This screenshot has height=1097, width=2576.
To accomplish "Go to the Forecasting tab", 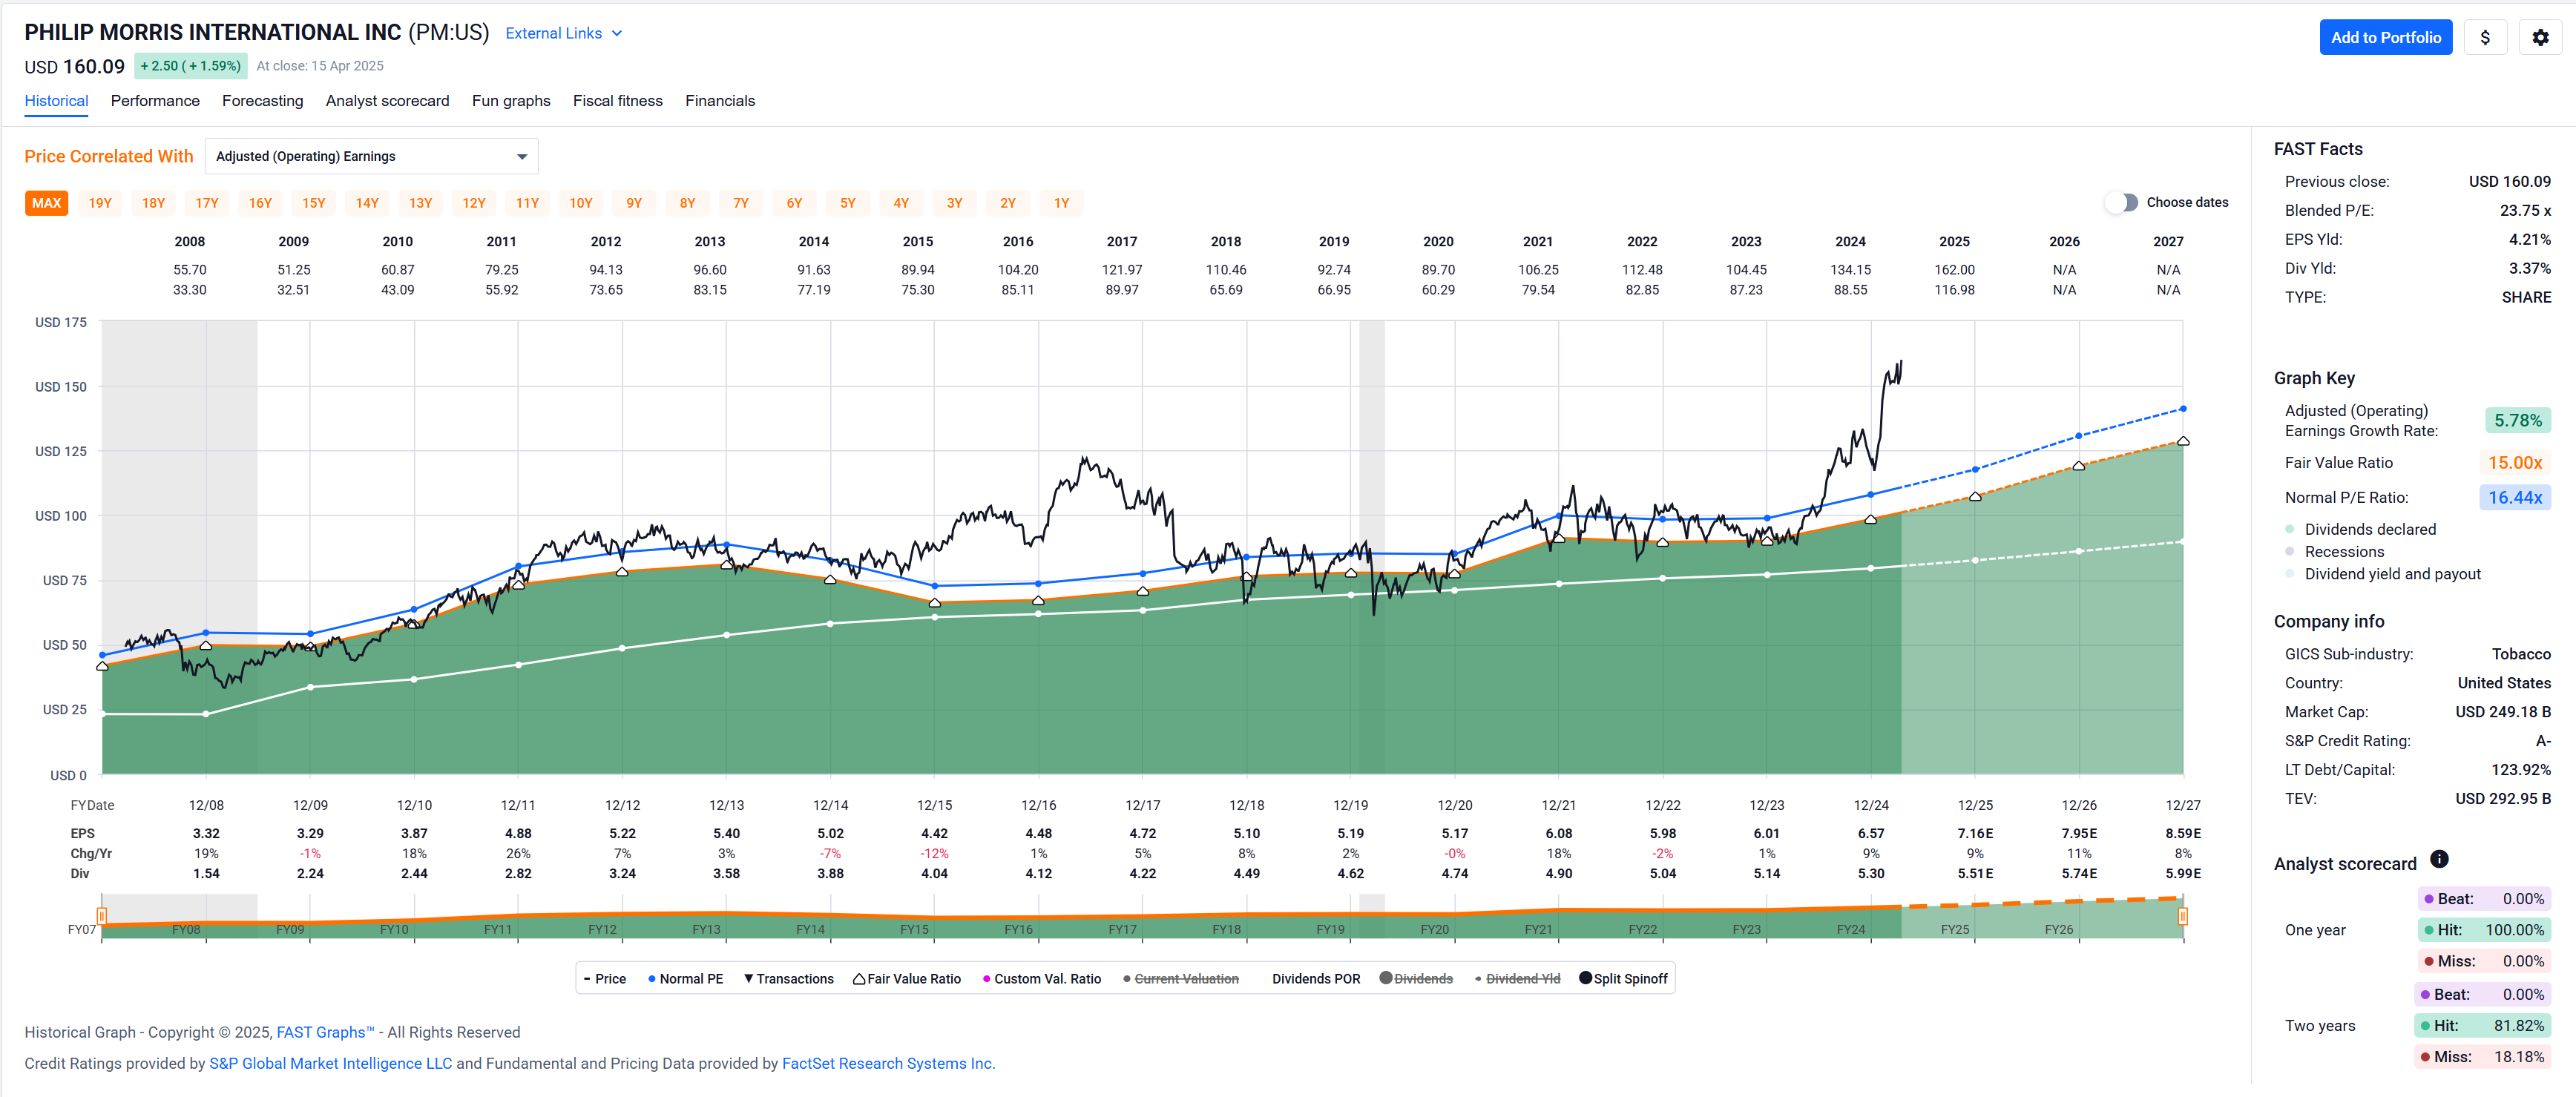I will point(262,101).
